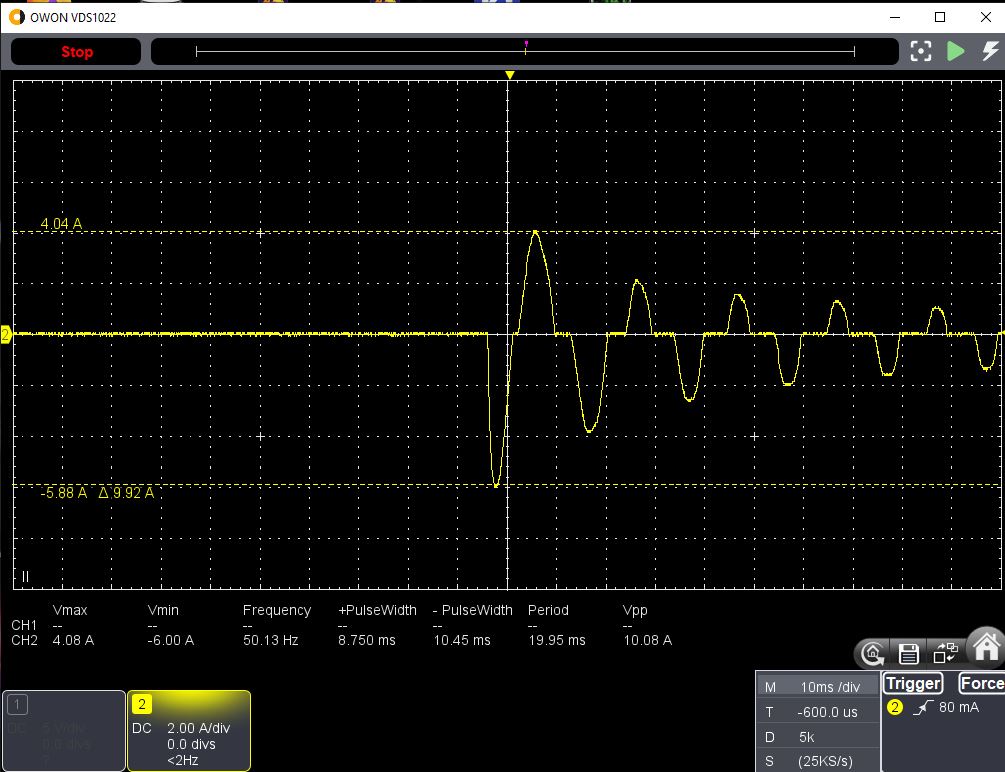This screenshot has height=772, width=1005.
Task: Open the Home menu icon
Action: coord(986,646)
